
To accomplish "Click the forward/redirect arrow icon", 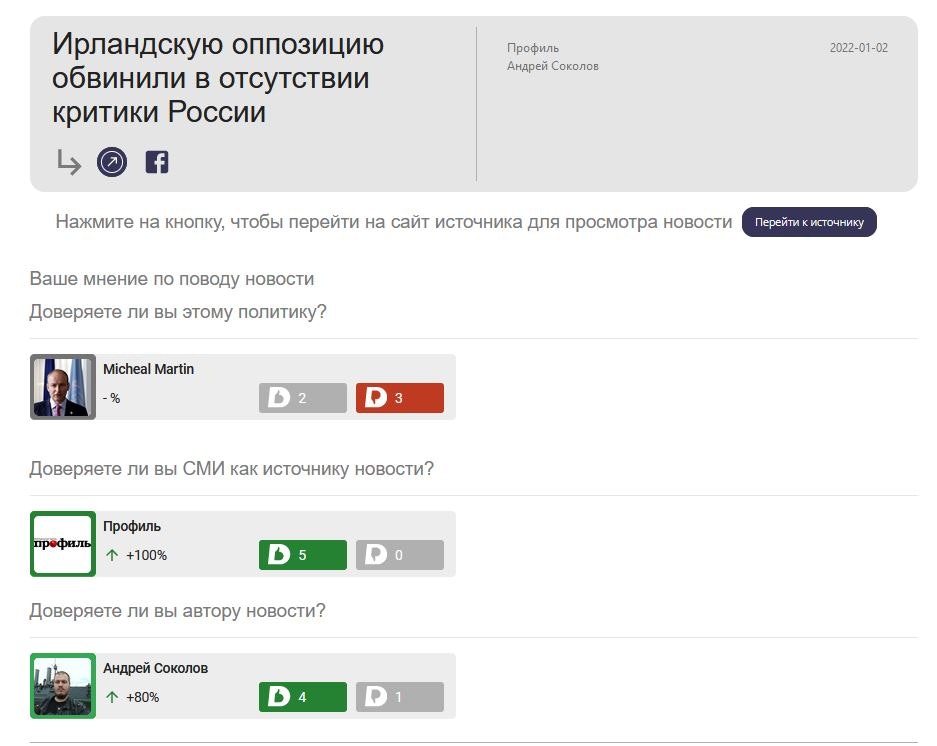I will [67, 161].
